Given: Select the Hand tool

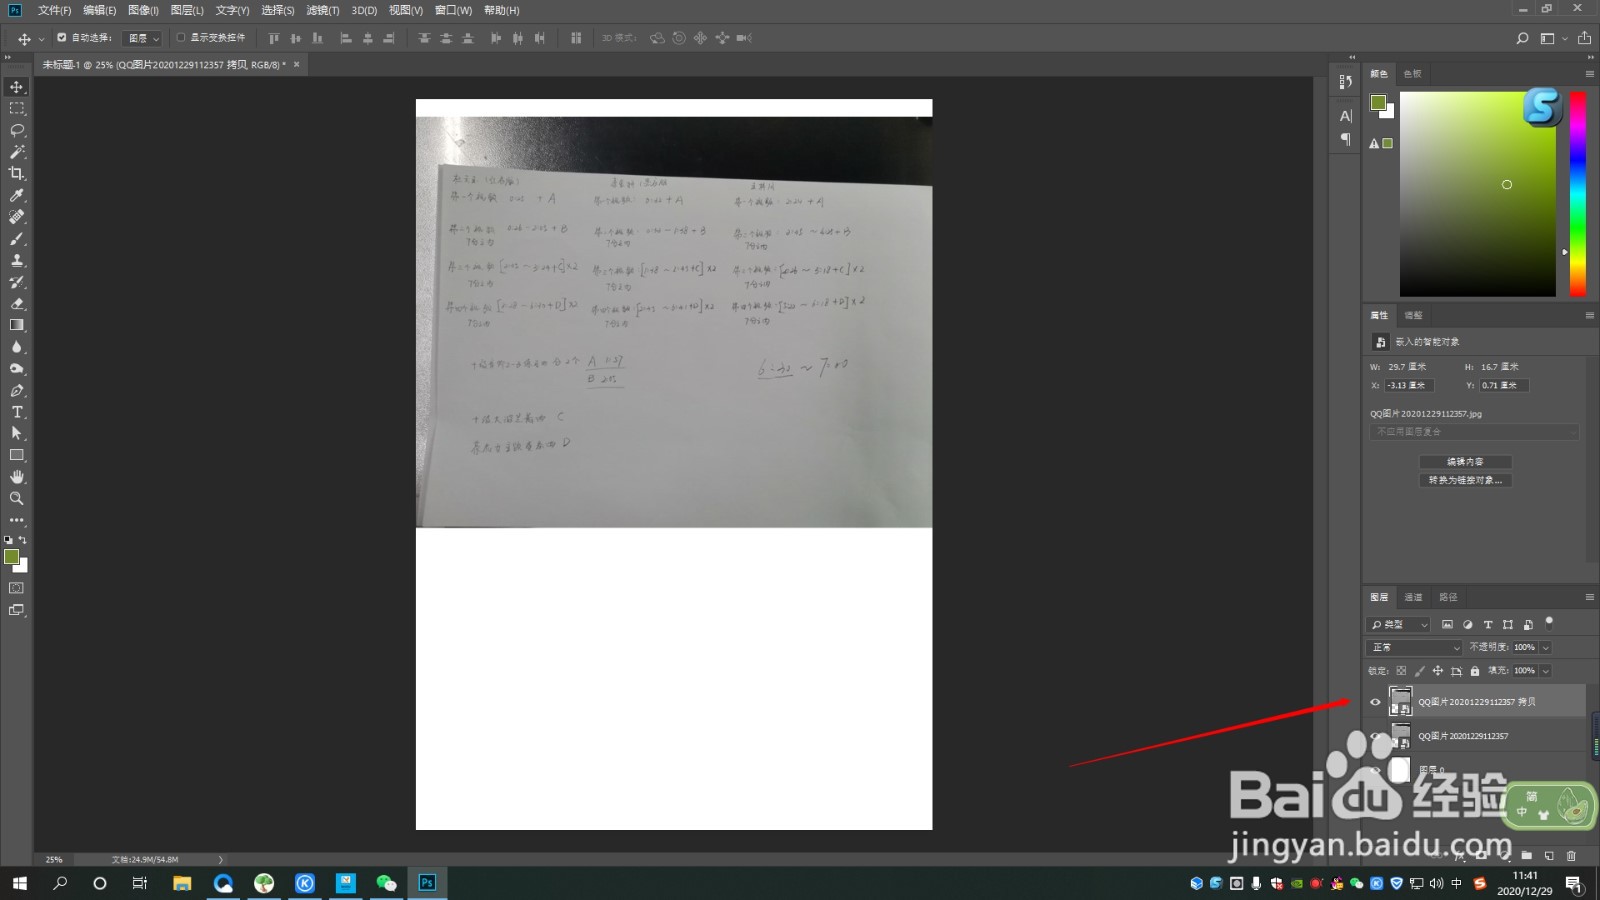Looking at the screenshot, I should point(17,477).
